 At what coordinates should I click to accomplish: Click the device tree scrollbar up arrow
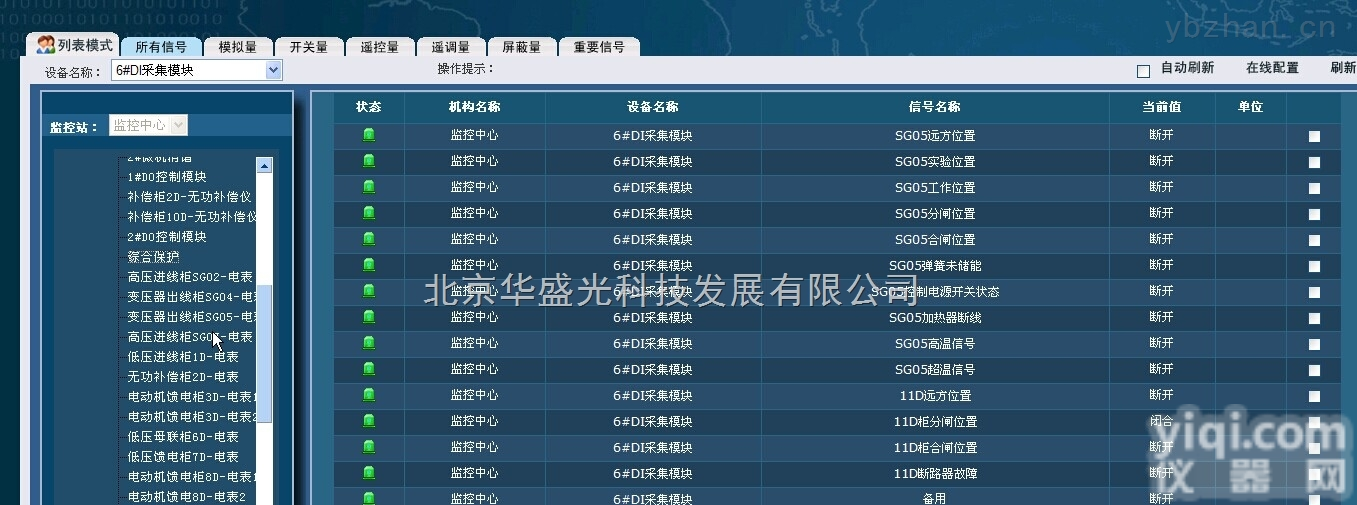click(x=264, y=166)
